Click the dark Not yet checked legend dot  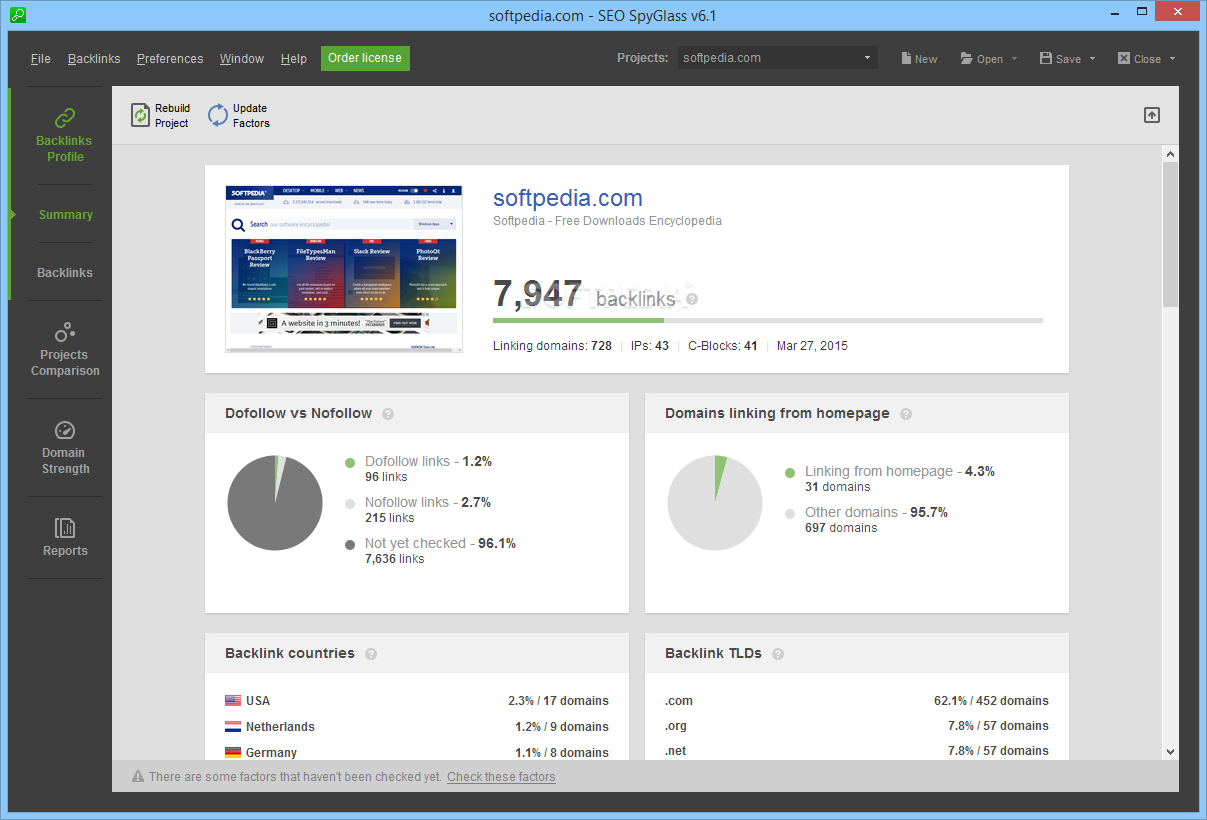point(350,545)
